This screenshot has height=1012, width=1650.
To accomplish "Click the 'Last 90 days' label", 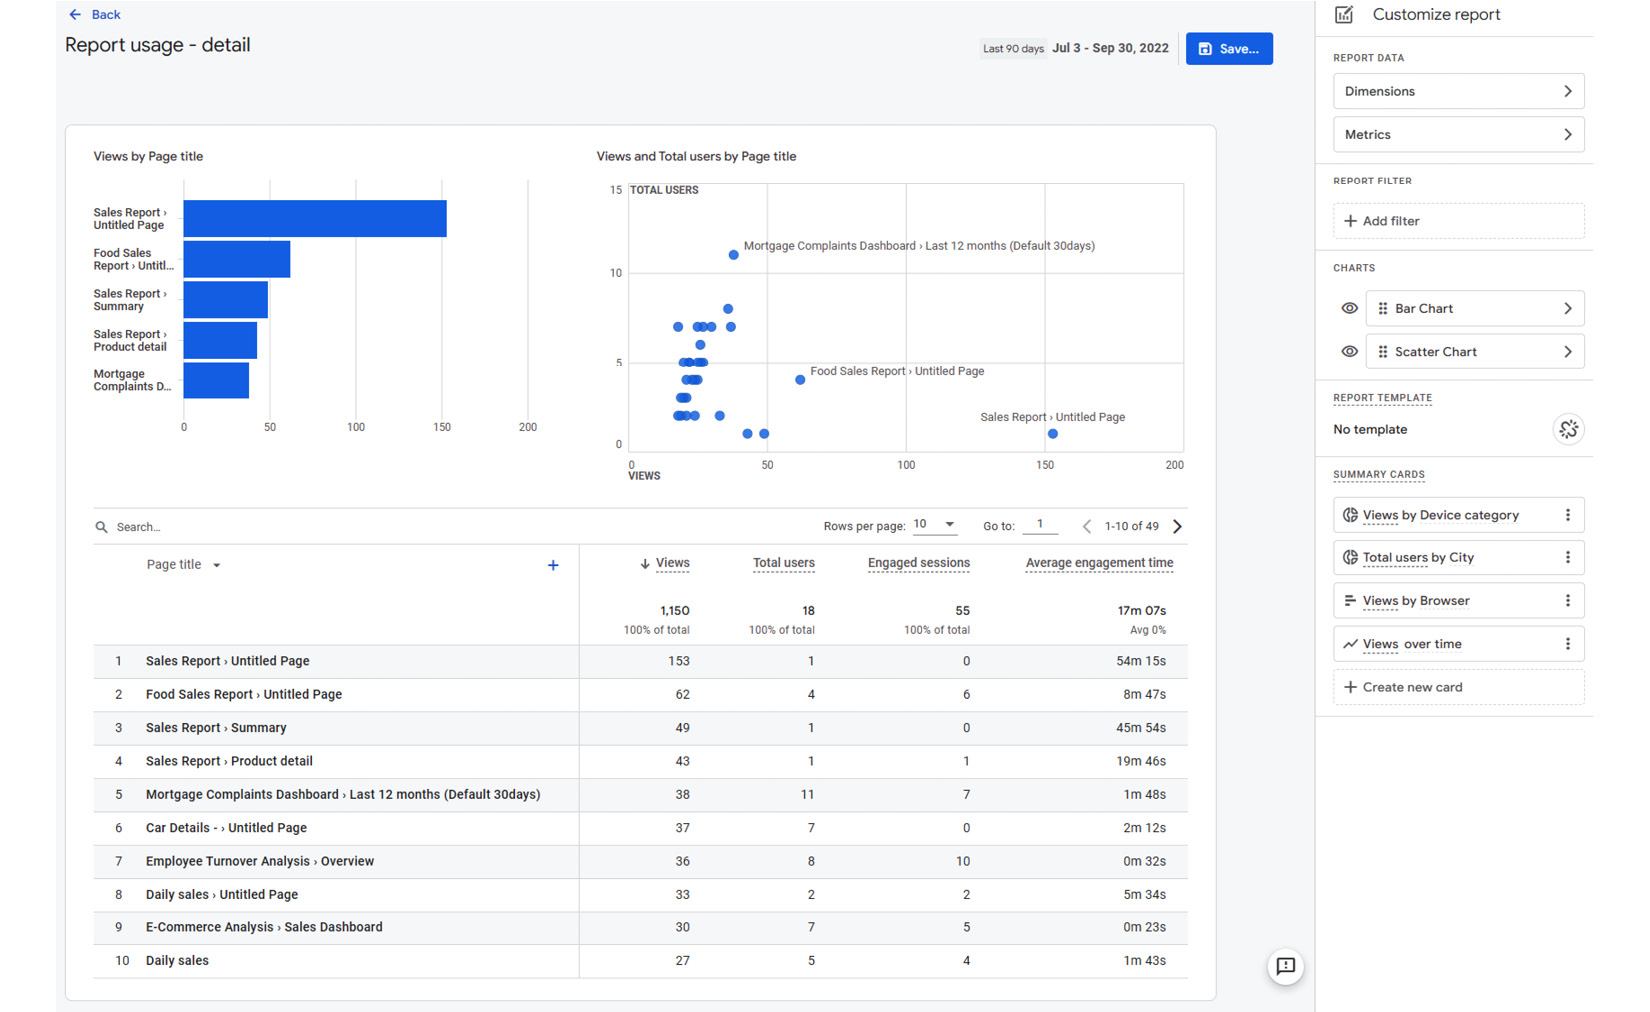I will (x=1013, y=48).
